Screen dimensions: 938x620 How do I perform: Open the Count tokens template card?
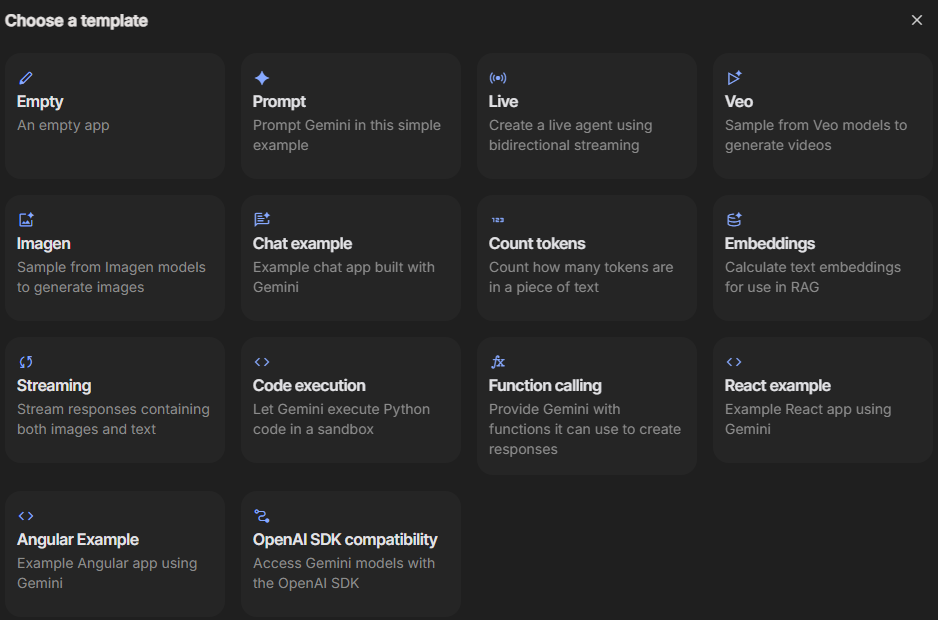coord(587,258)
